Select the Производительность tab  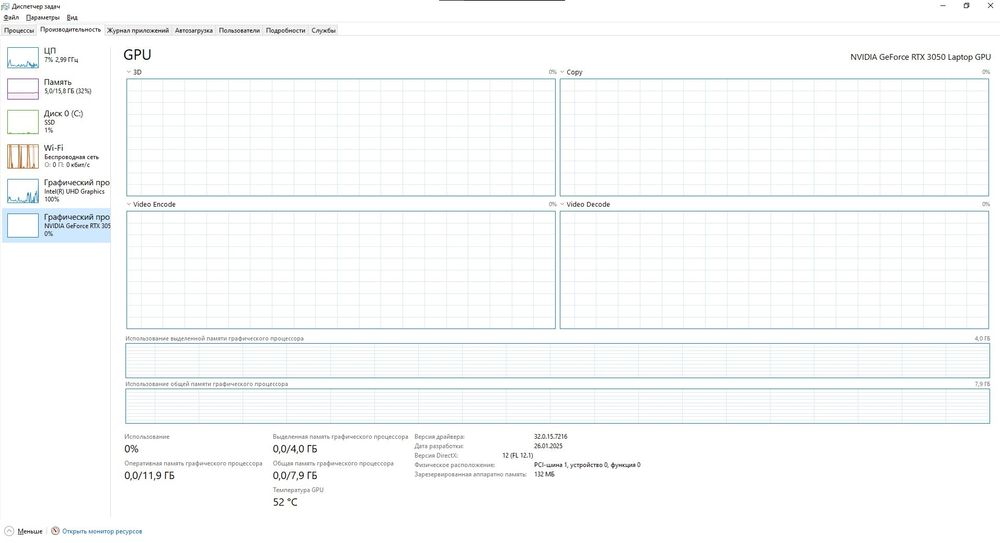click(x=70, y=29)
